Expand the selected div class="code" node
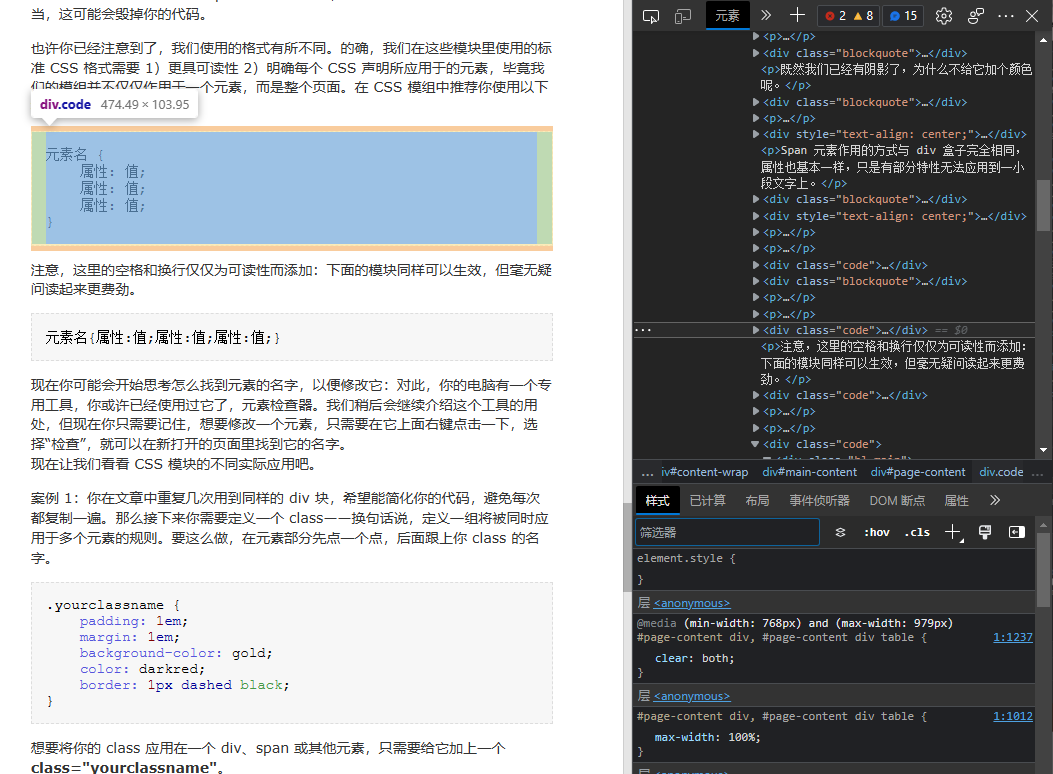The width and height of the screenshot is (1053, 774). 757,330
